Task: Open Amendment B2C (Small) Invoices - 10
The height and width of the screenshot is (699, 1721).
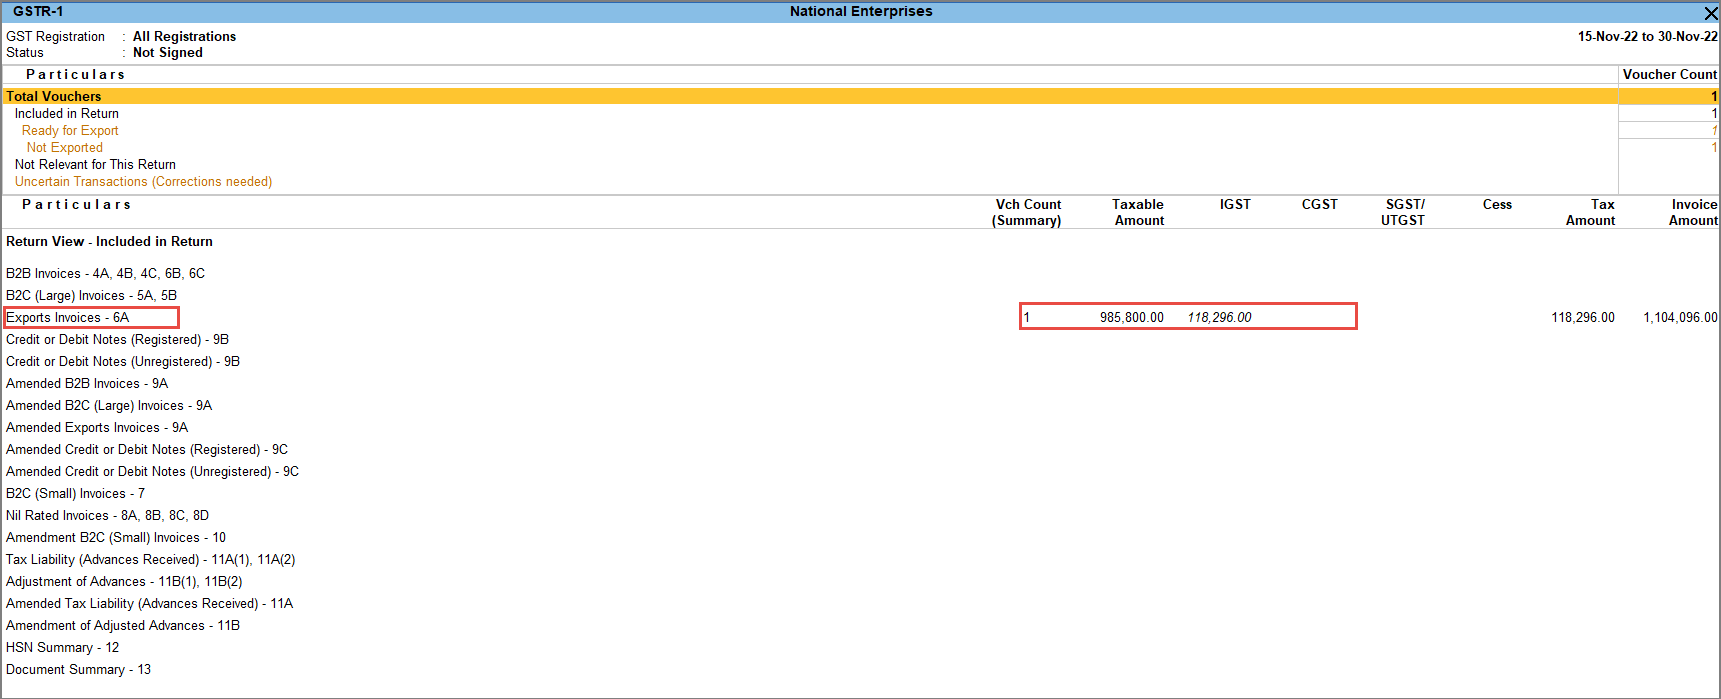Action: [x=116, y=537]
